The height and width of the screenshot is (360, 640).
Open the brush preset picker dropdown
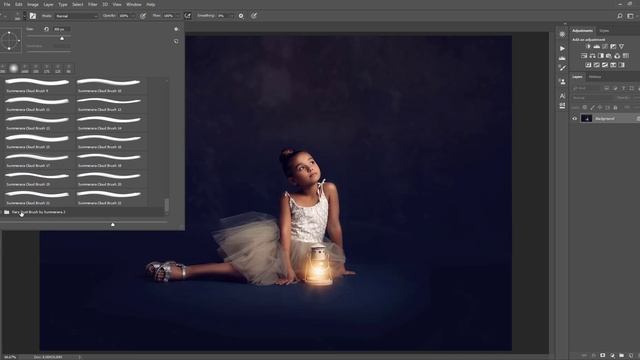[x=24, y=16]
